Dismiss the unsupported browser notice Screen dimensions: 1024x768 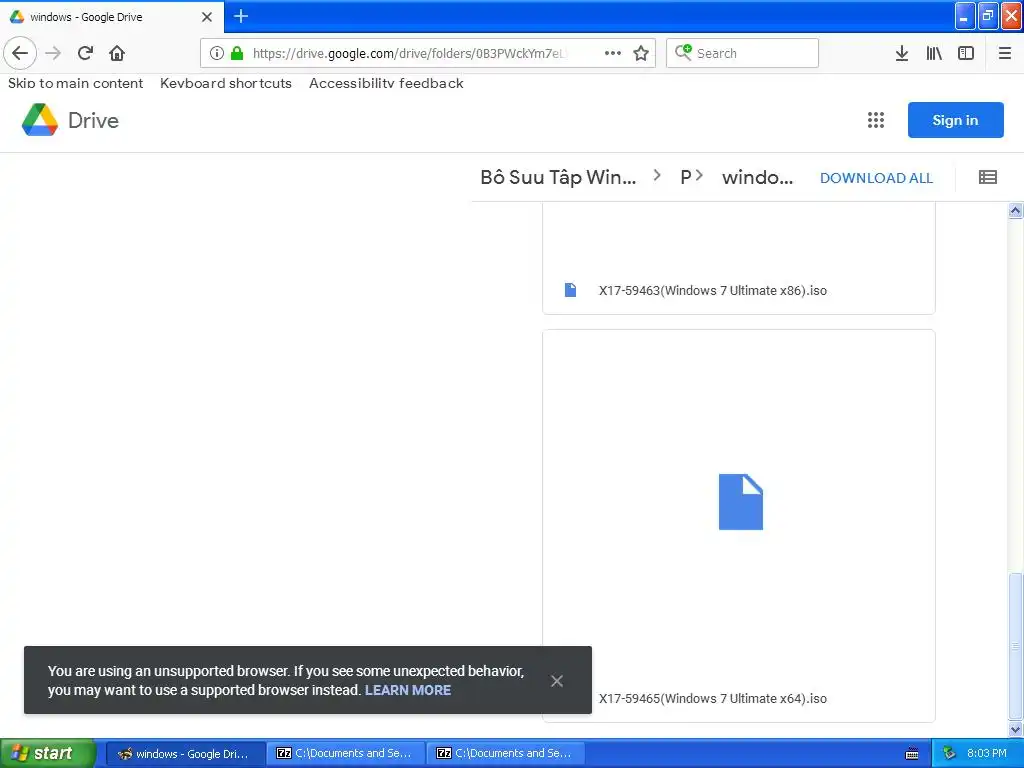coord(556,680)
